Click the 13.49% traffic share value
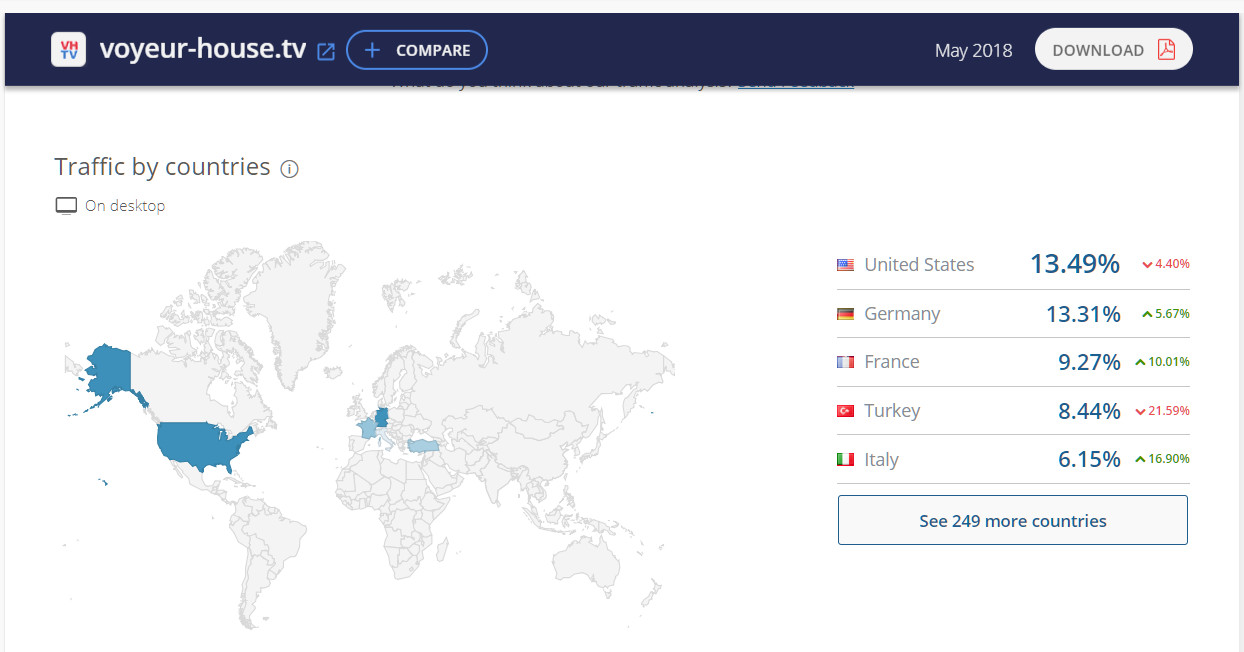Viewport: 1244px width, 652px height. click(x=1075, y=264)
